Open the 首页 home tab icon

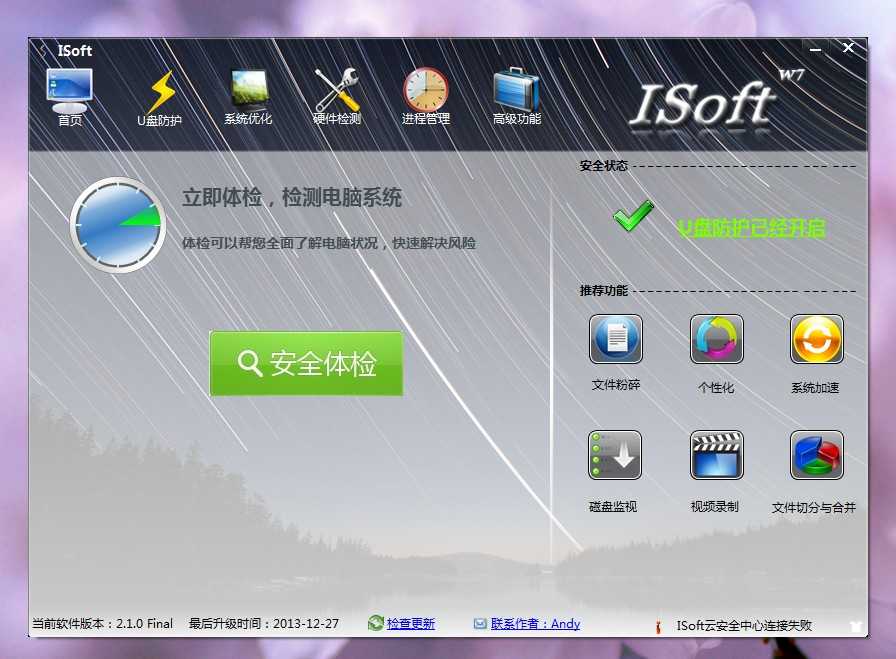[x=69, y=90]
